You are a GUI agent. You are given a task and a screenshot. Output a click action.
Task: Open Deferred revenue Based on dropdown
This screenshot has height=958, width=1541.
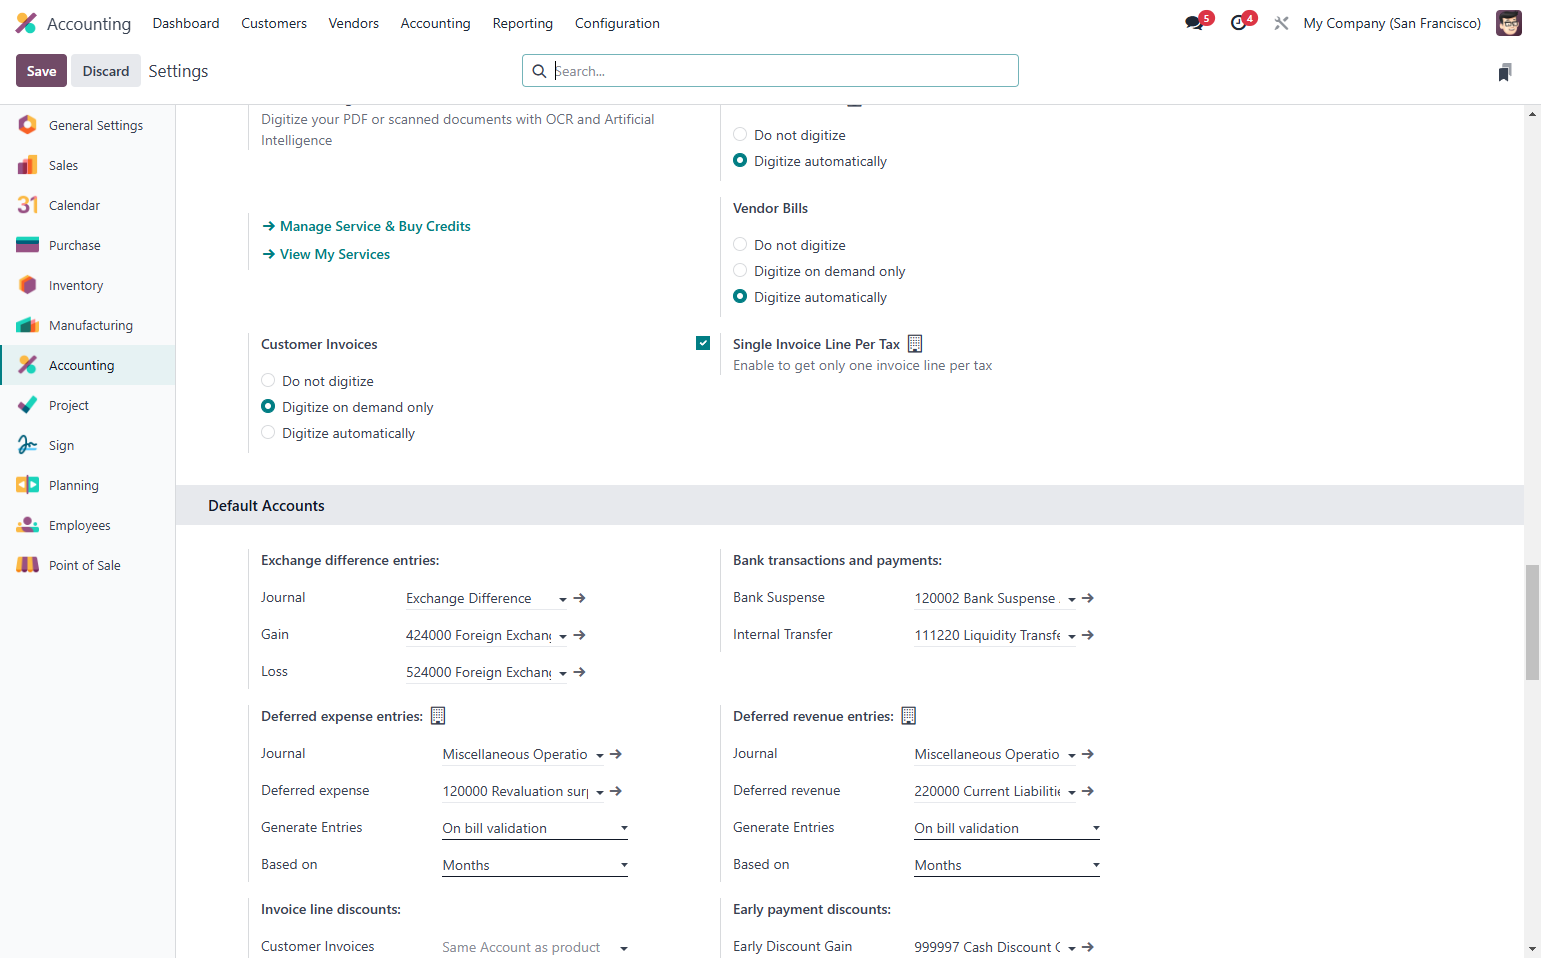pyautogui.click(x=1007, y=865)
